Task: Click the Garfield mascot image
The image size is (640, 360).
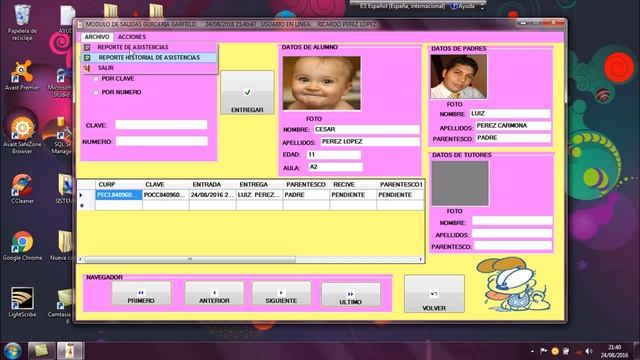Action: click(514, 284)
